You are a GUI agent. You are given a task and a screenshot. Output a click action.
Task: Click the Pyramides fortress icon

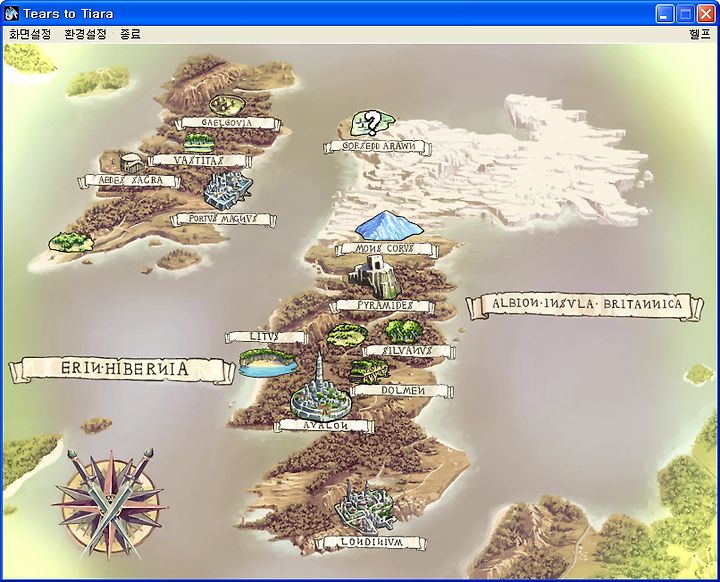(x=375, y=277)
